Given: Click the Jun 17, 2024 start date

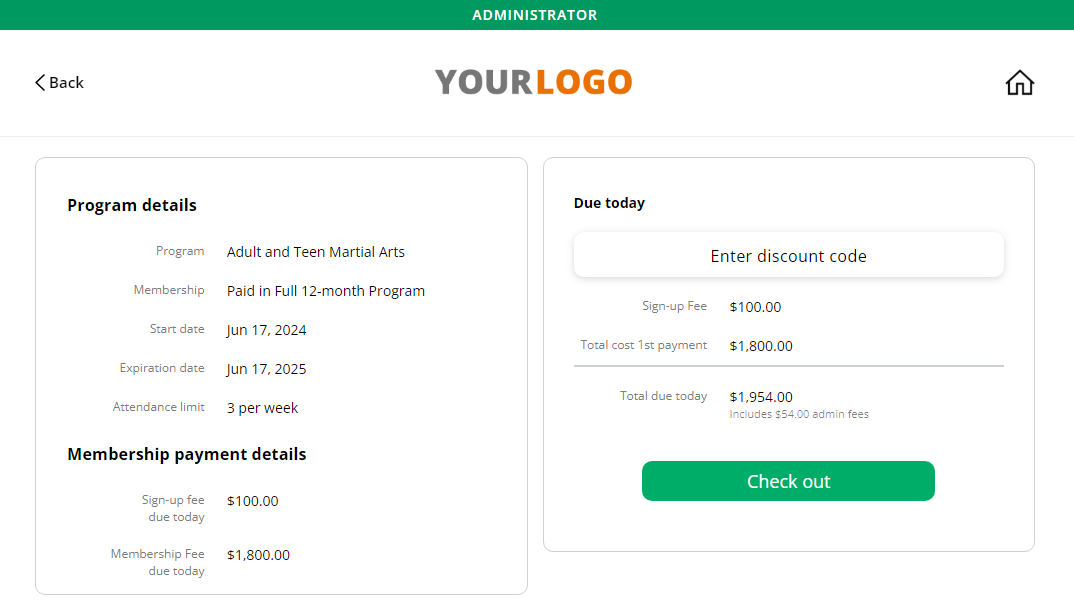Looking at the screenshot, I should click(x=266, y=330).
